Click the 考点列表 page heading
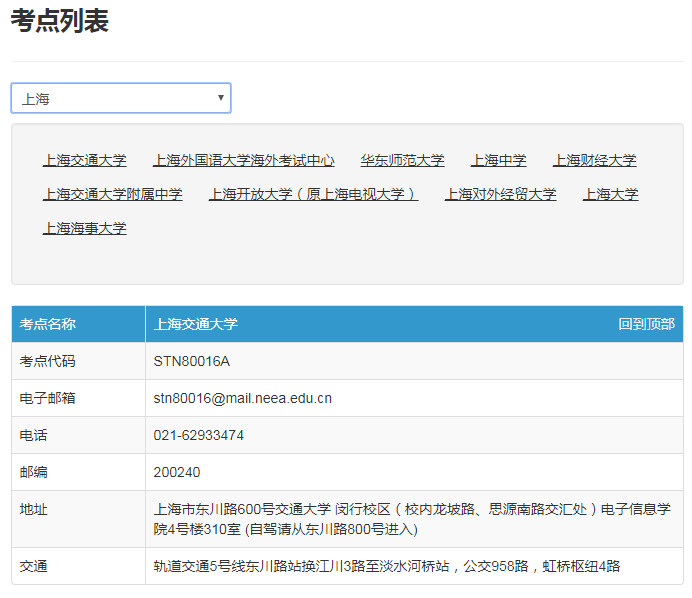This screenshot has height=598, width=692. (60, 20)
